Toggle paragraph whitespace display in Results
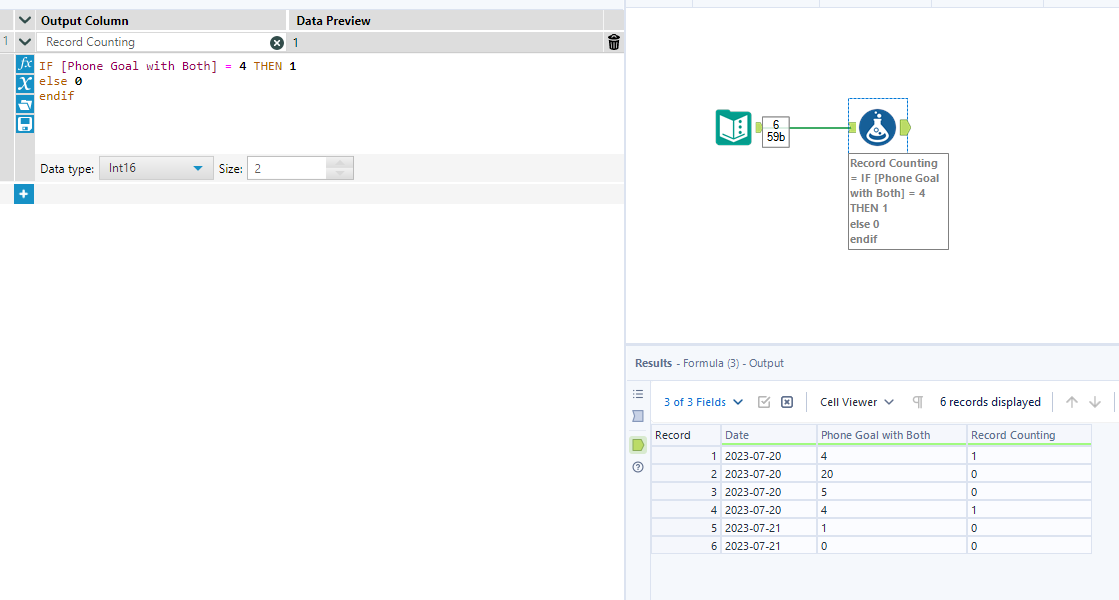 pyautogui.click(x=917, y=401)
